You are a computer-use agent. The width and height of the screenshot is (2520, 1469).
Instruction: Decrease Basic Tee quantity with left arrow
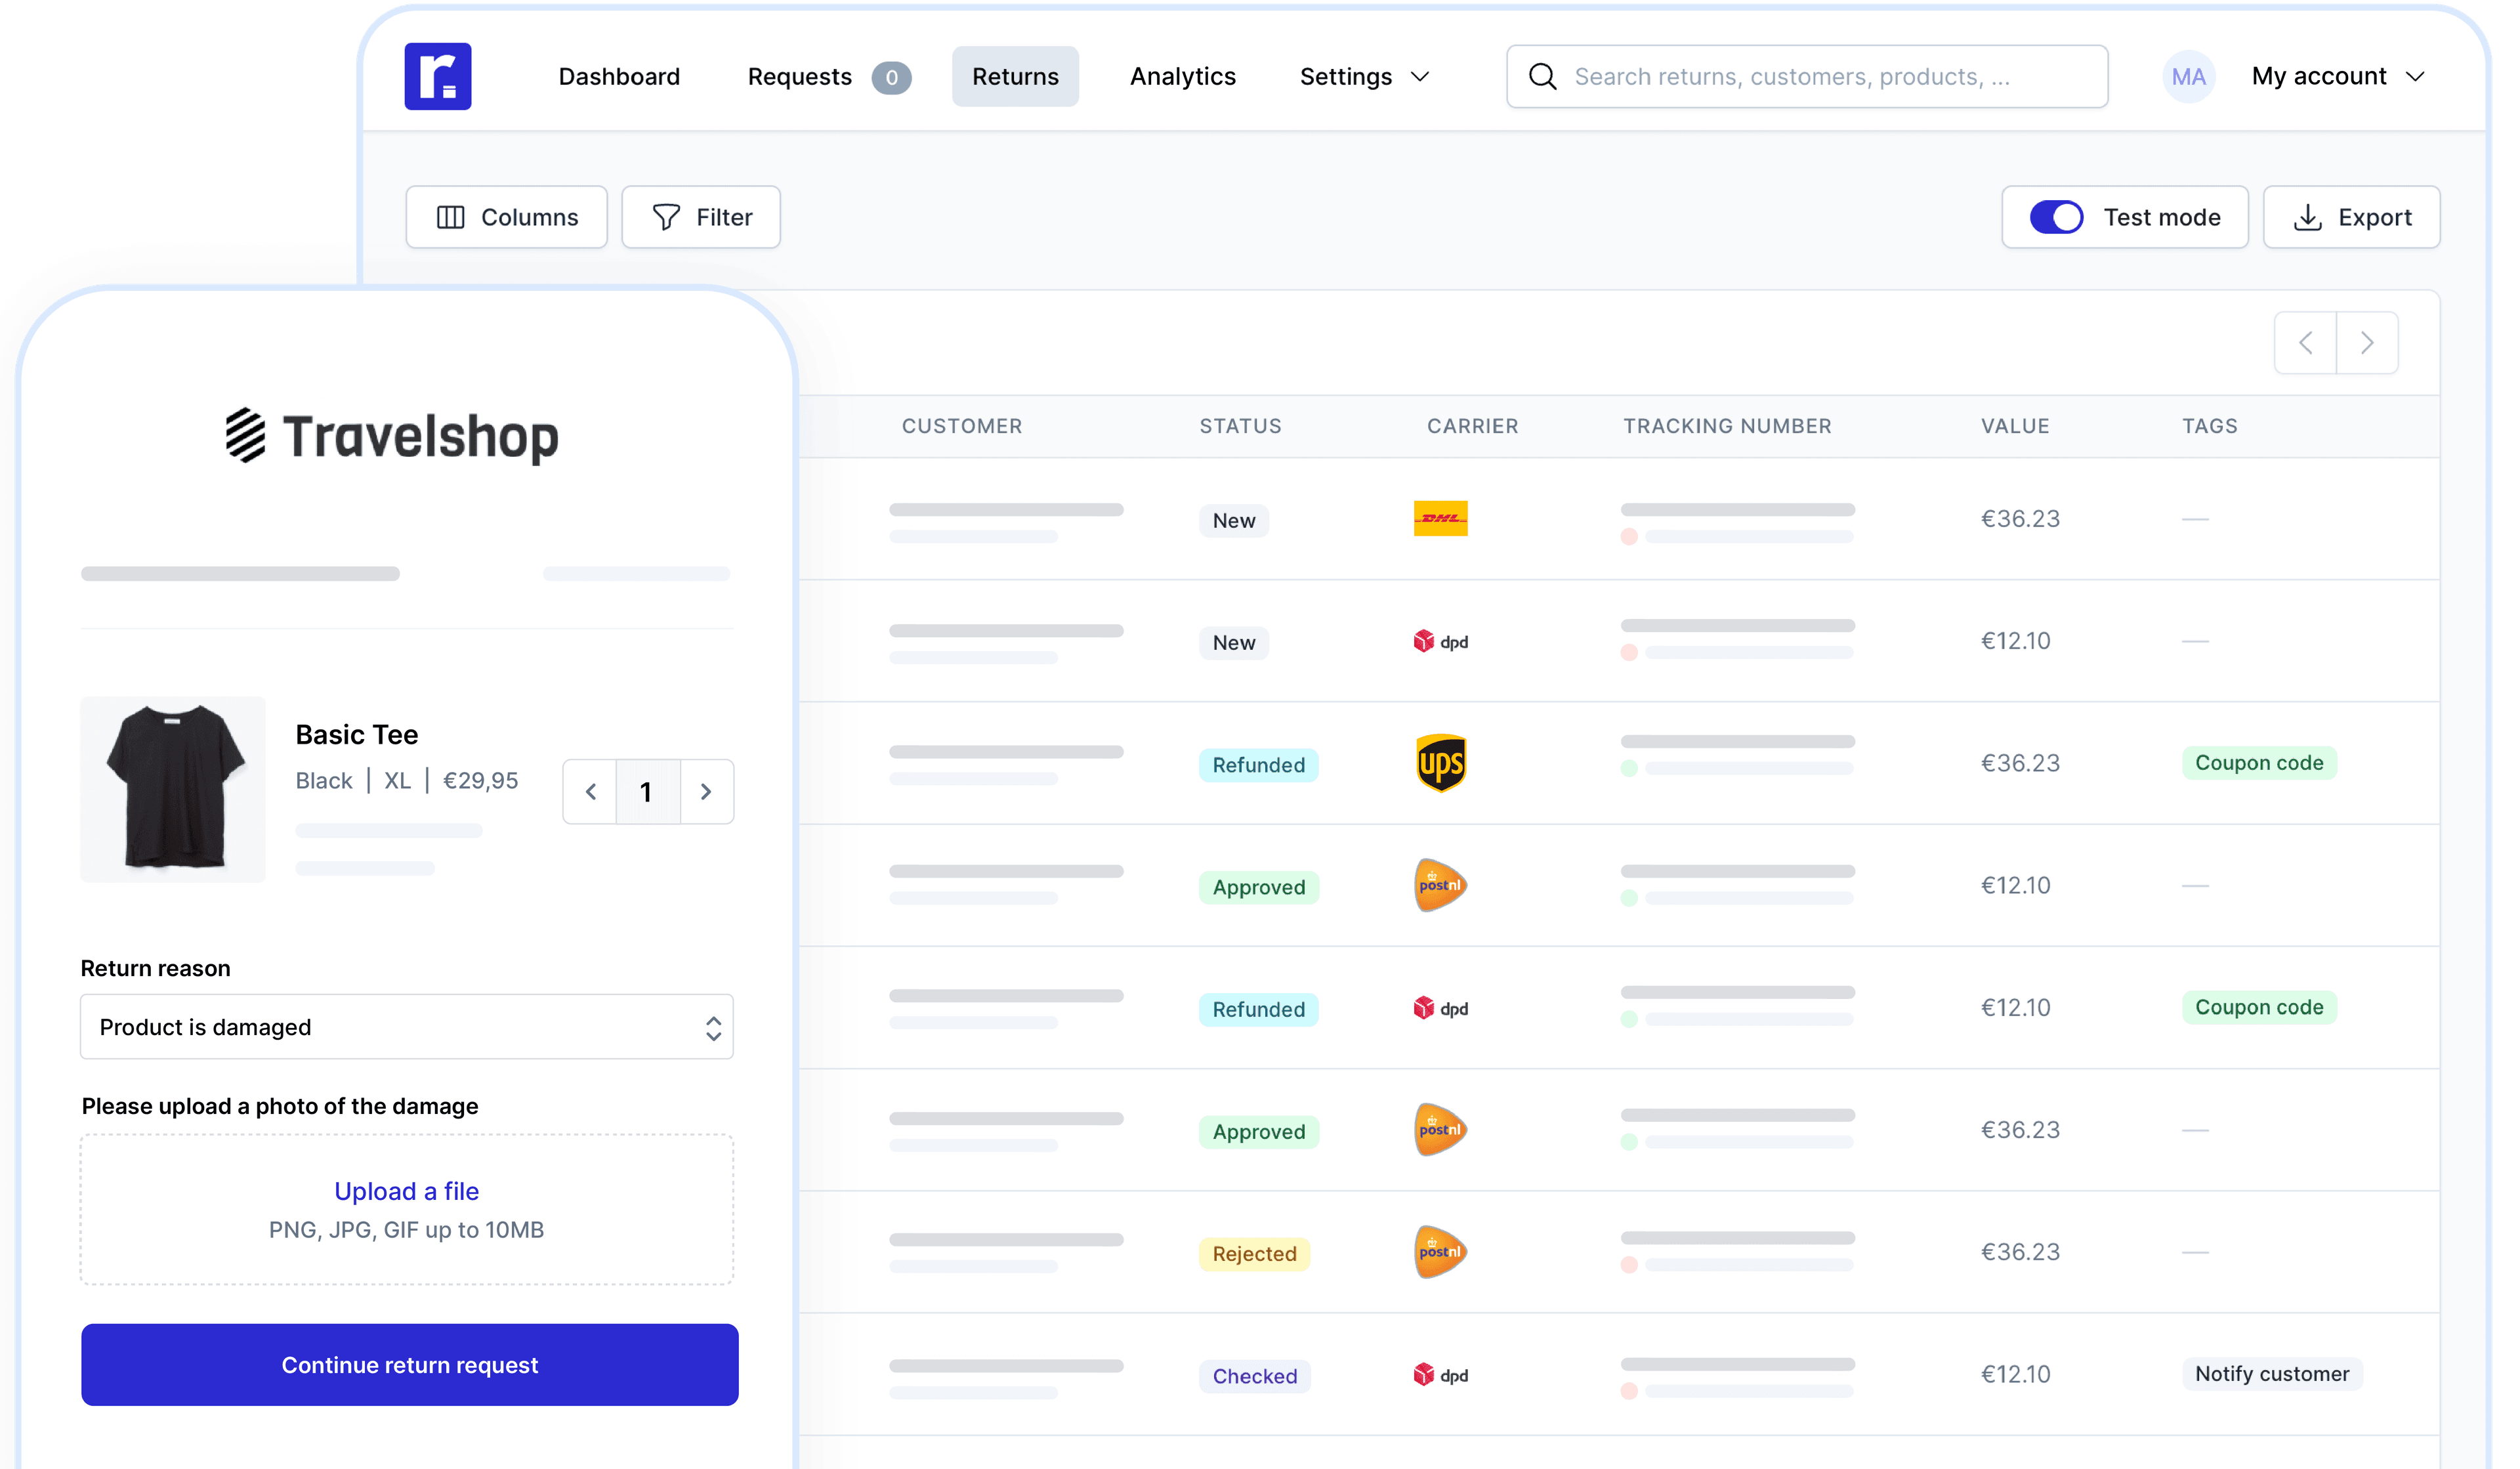coord(590,791)
